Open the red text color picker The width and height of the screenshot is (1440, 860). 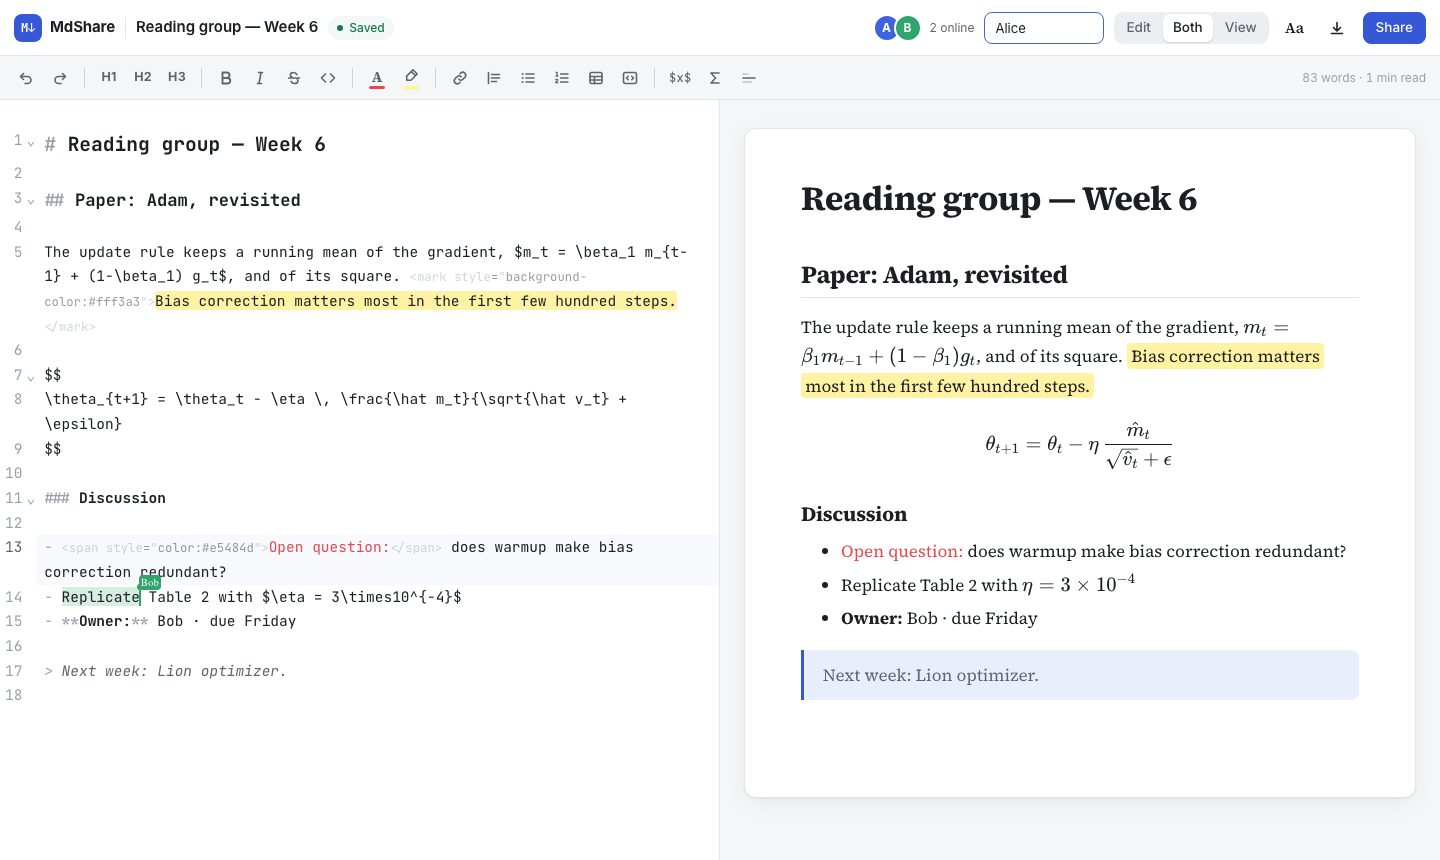pos(377,78)
